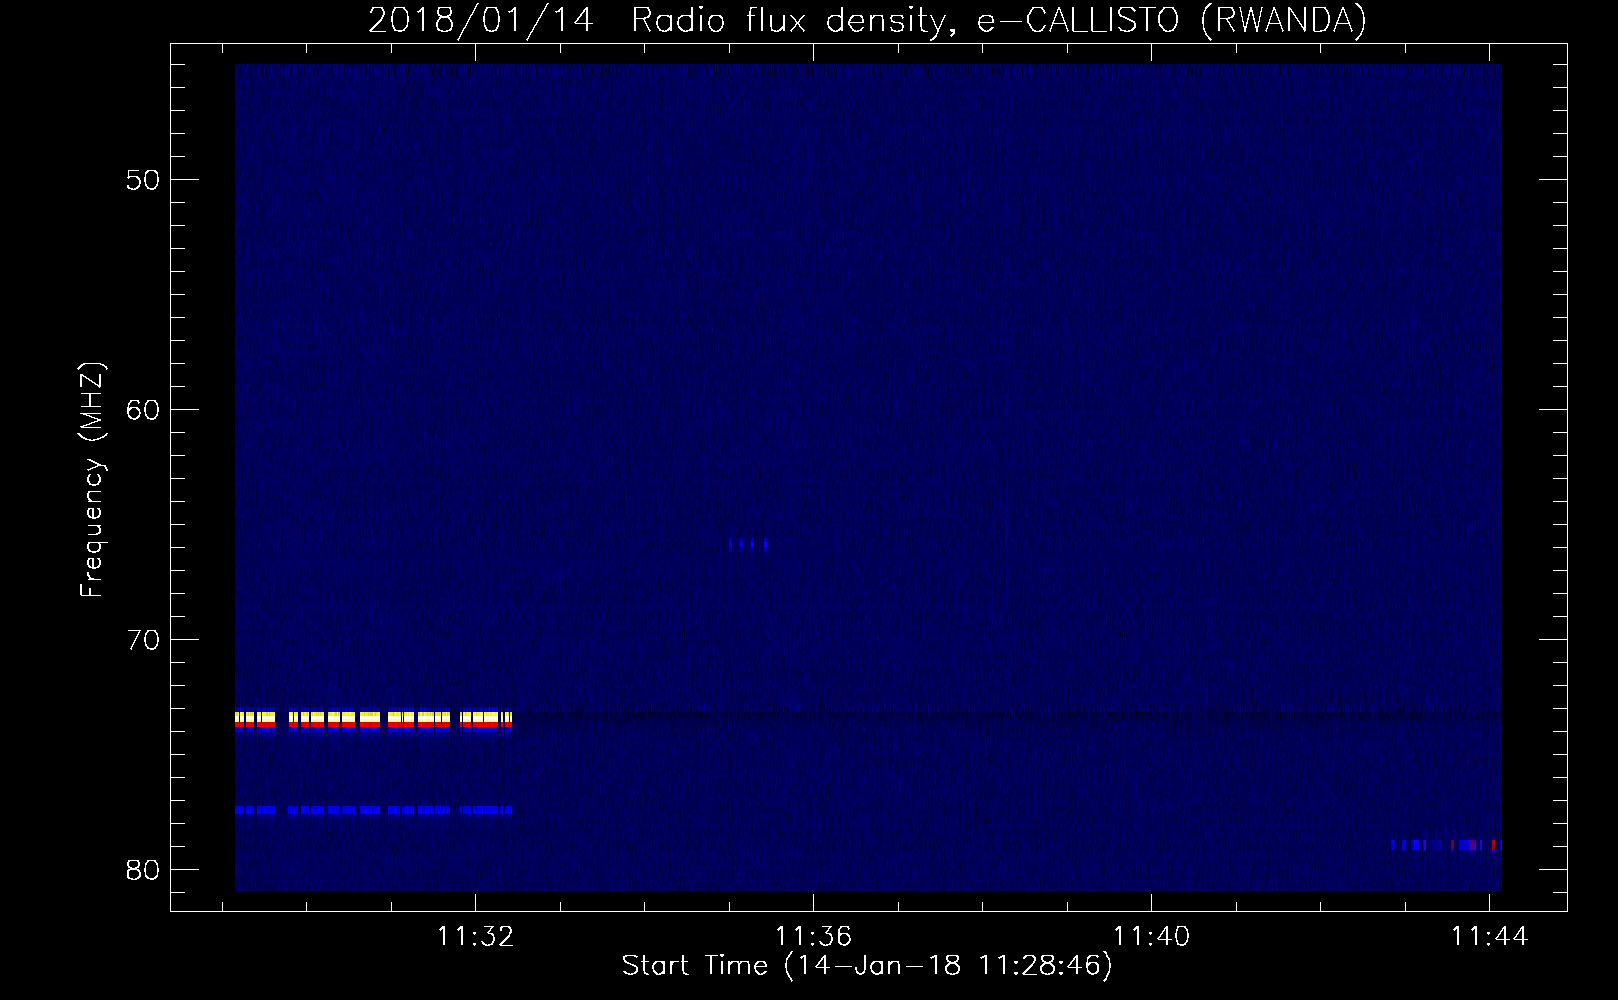Click the faint blue burst near 66 MHz
Viewport: 1618px width, 1000px height.
click(748, 545)
